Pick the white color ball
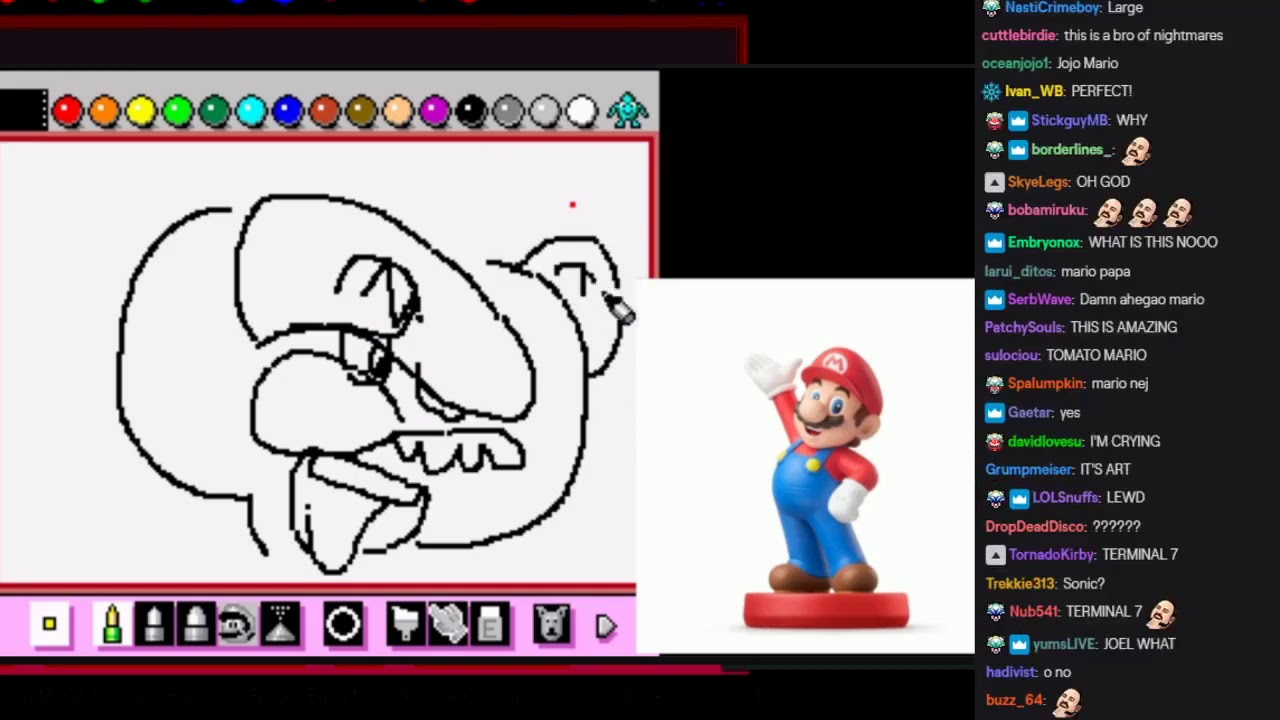Viewport: 1280px width, 720px height. point(582,111)
